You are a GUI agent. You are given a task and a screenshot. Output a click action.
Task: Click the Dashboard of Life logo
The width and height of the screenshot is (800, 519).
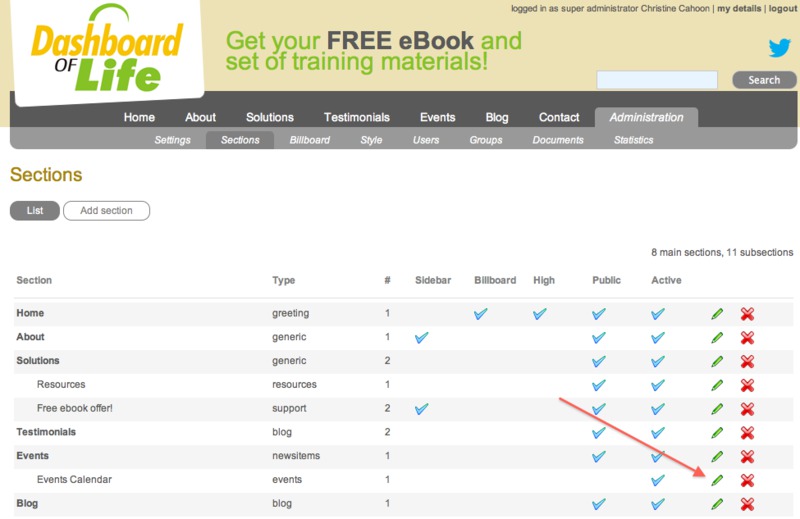coord(106,50)
